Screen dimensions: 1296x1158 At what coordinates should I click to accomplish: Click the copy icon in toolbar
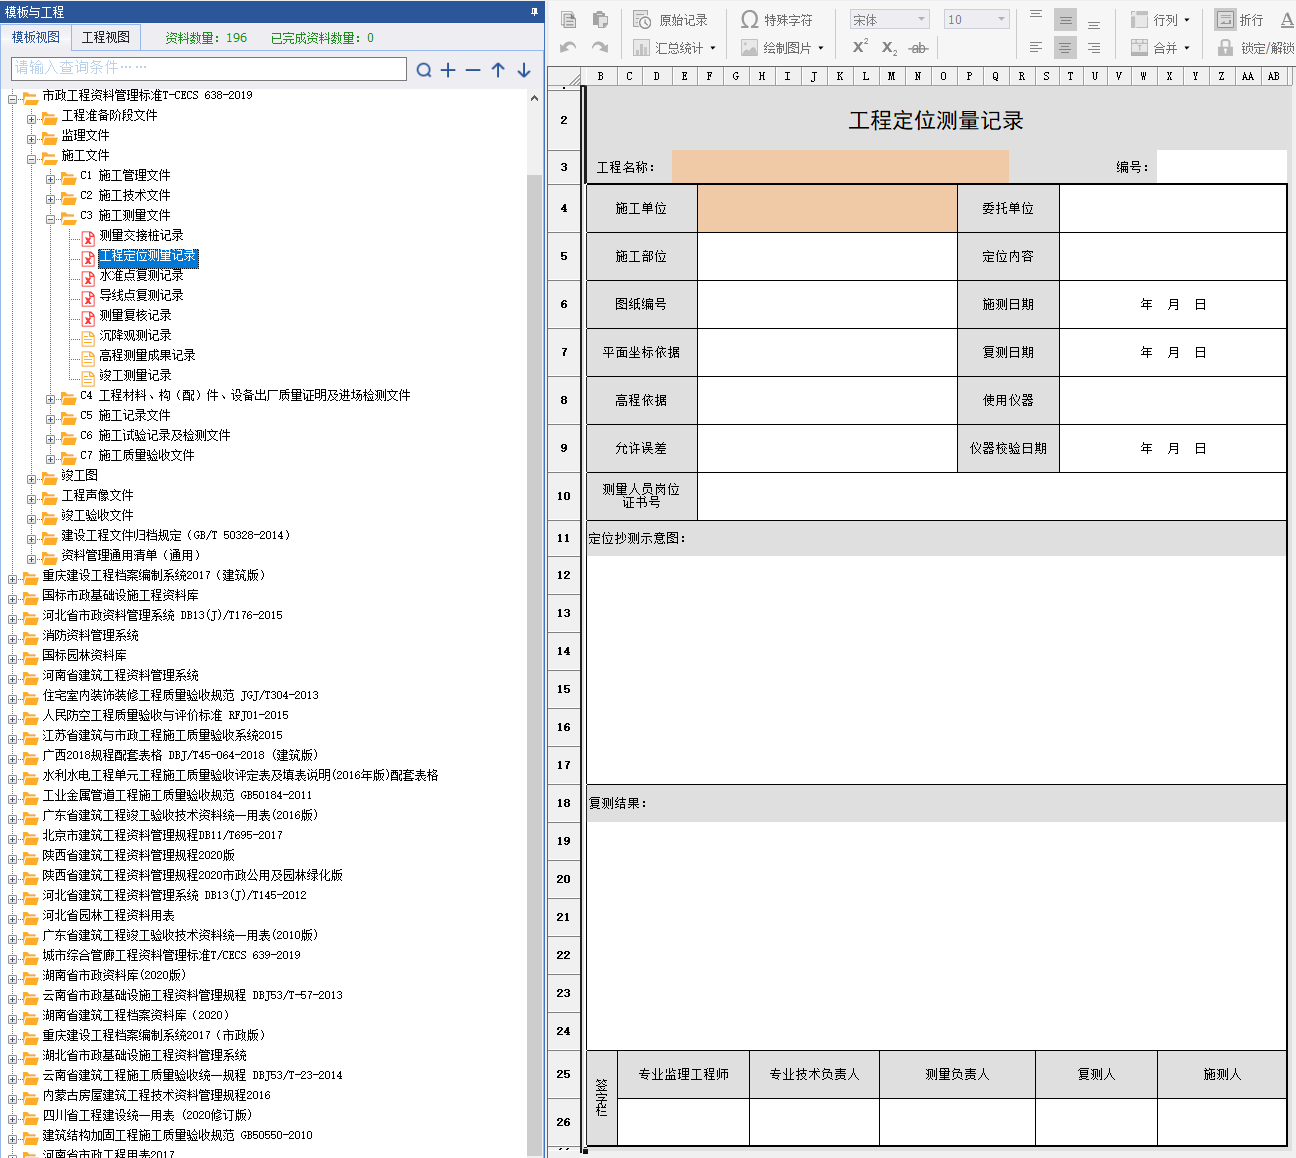(x=568, y=19)
